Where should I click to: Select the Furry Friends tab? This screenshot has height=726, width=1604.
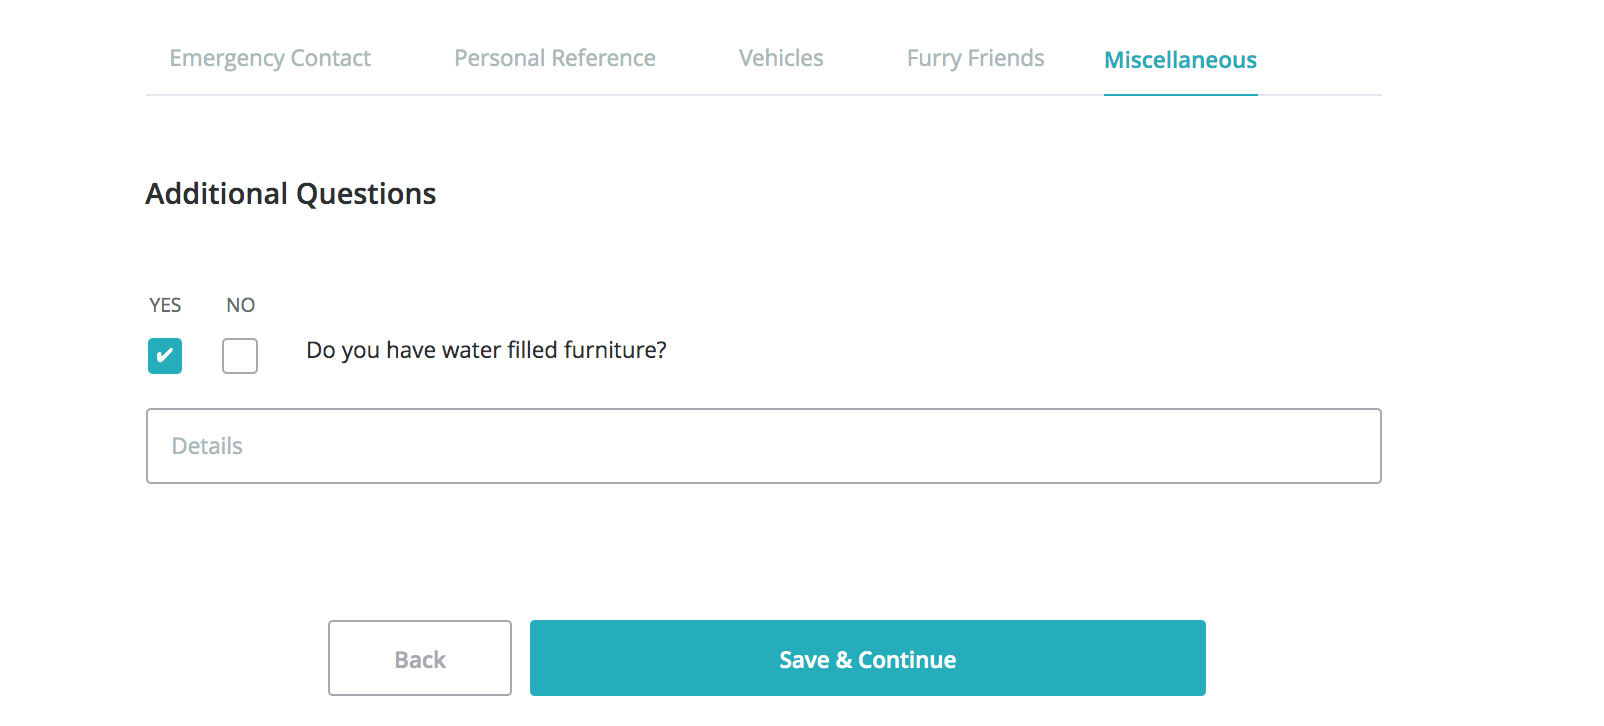click(x=975, y=59)
